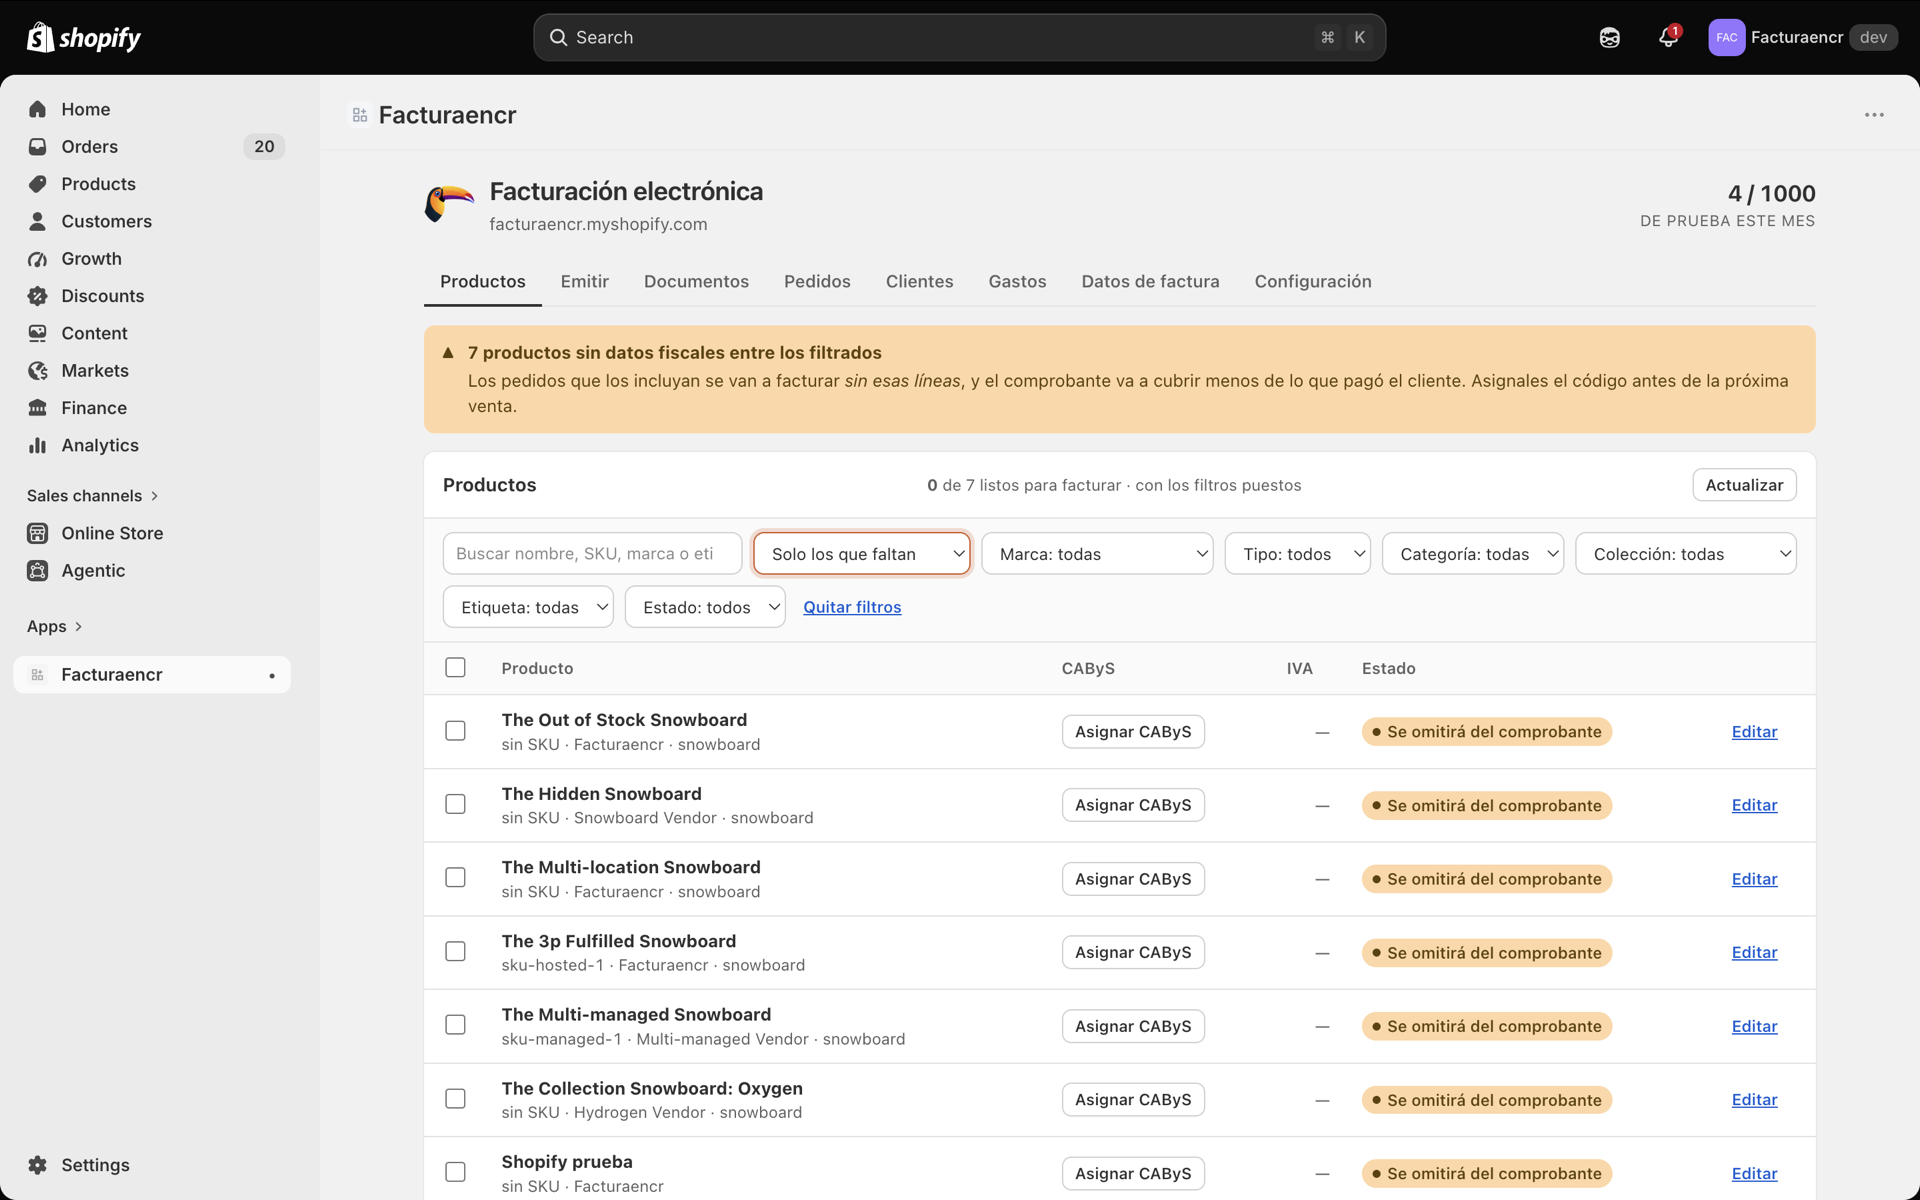Open the 'Estado: todos' filter
Screen dimensions: 1920x1200
(705, 607)
